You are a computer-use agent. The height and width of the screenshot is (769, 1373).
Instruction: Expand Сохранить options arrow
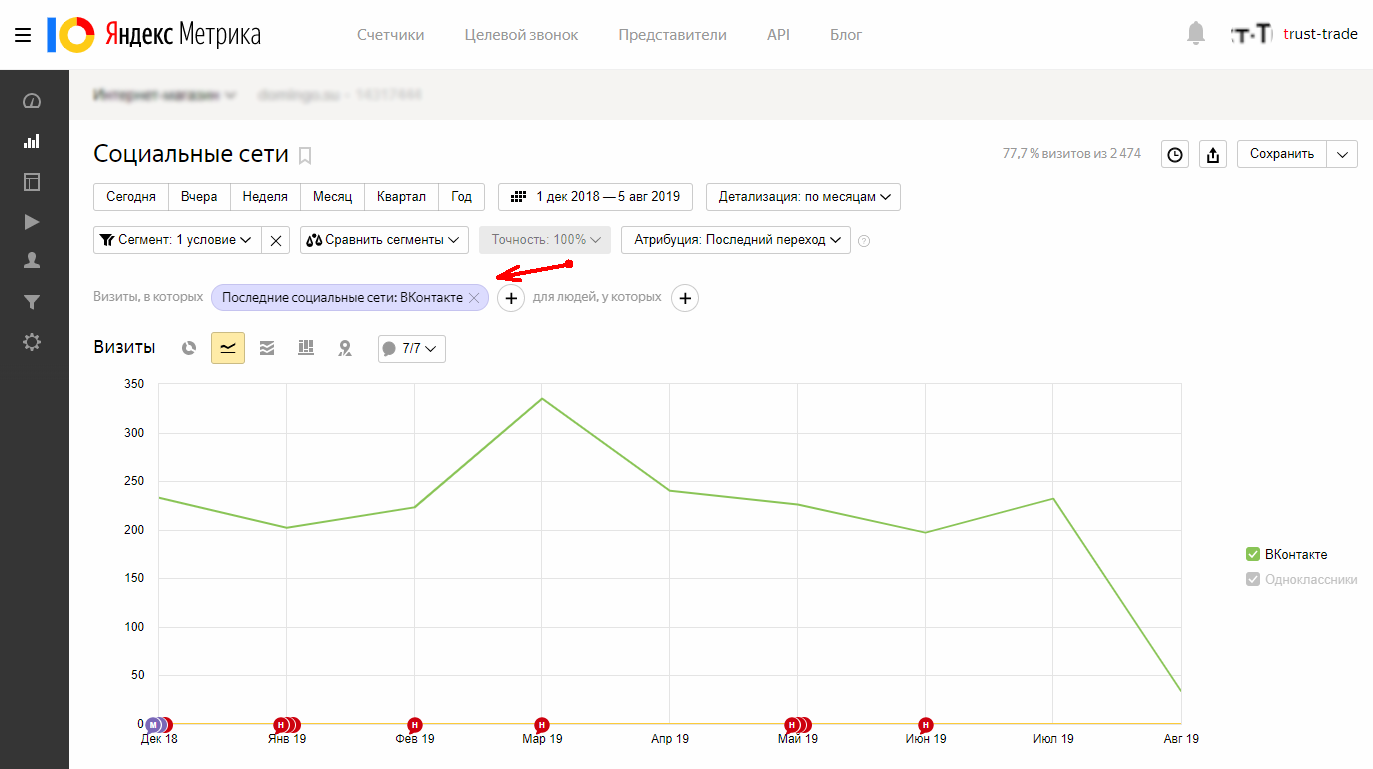(x=1342, y=154)
